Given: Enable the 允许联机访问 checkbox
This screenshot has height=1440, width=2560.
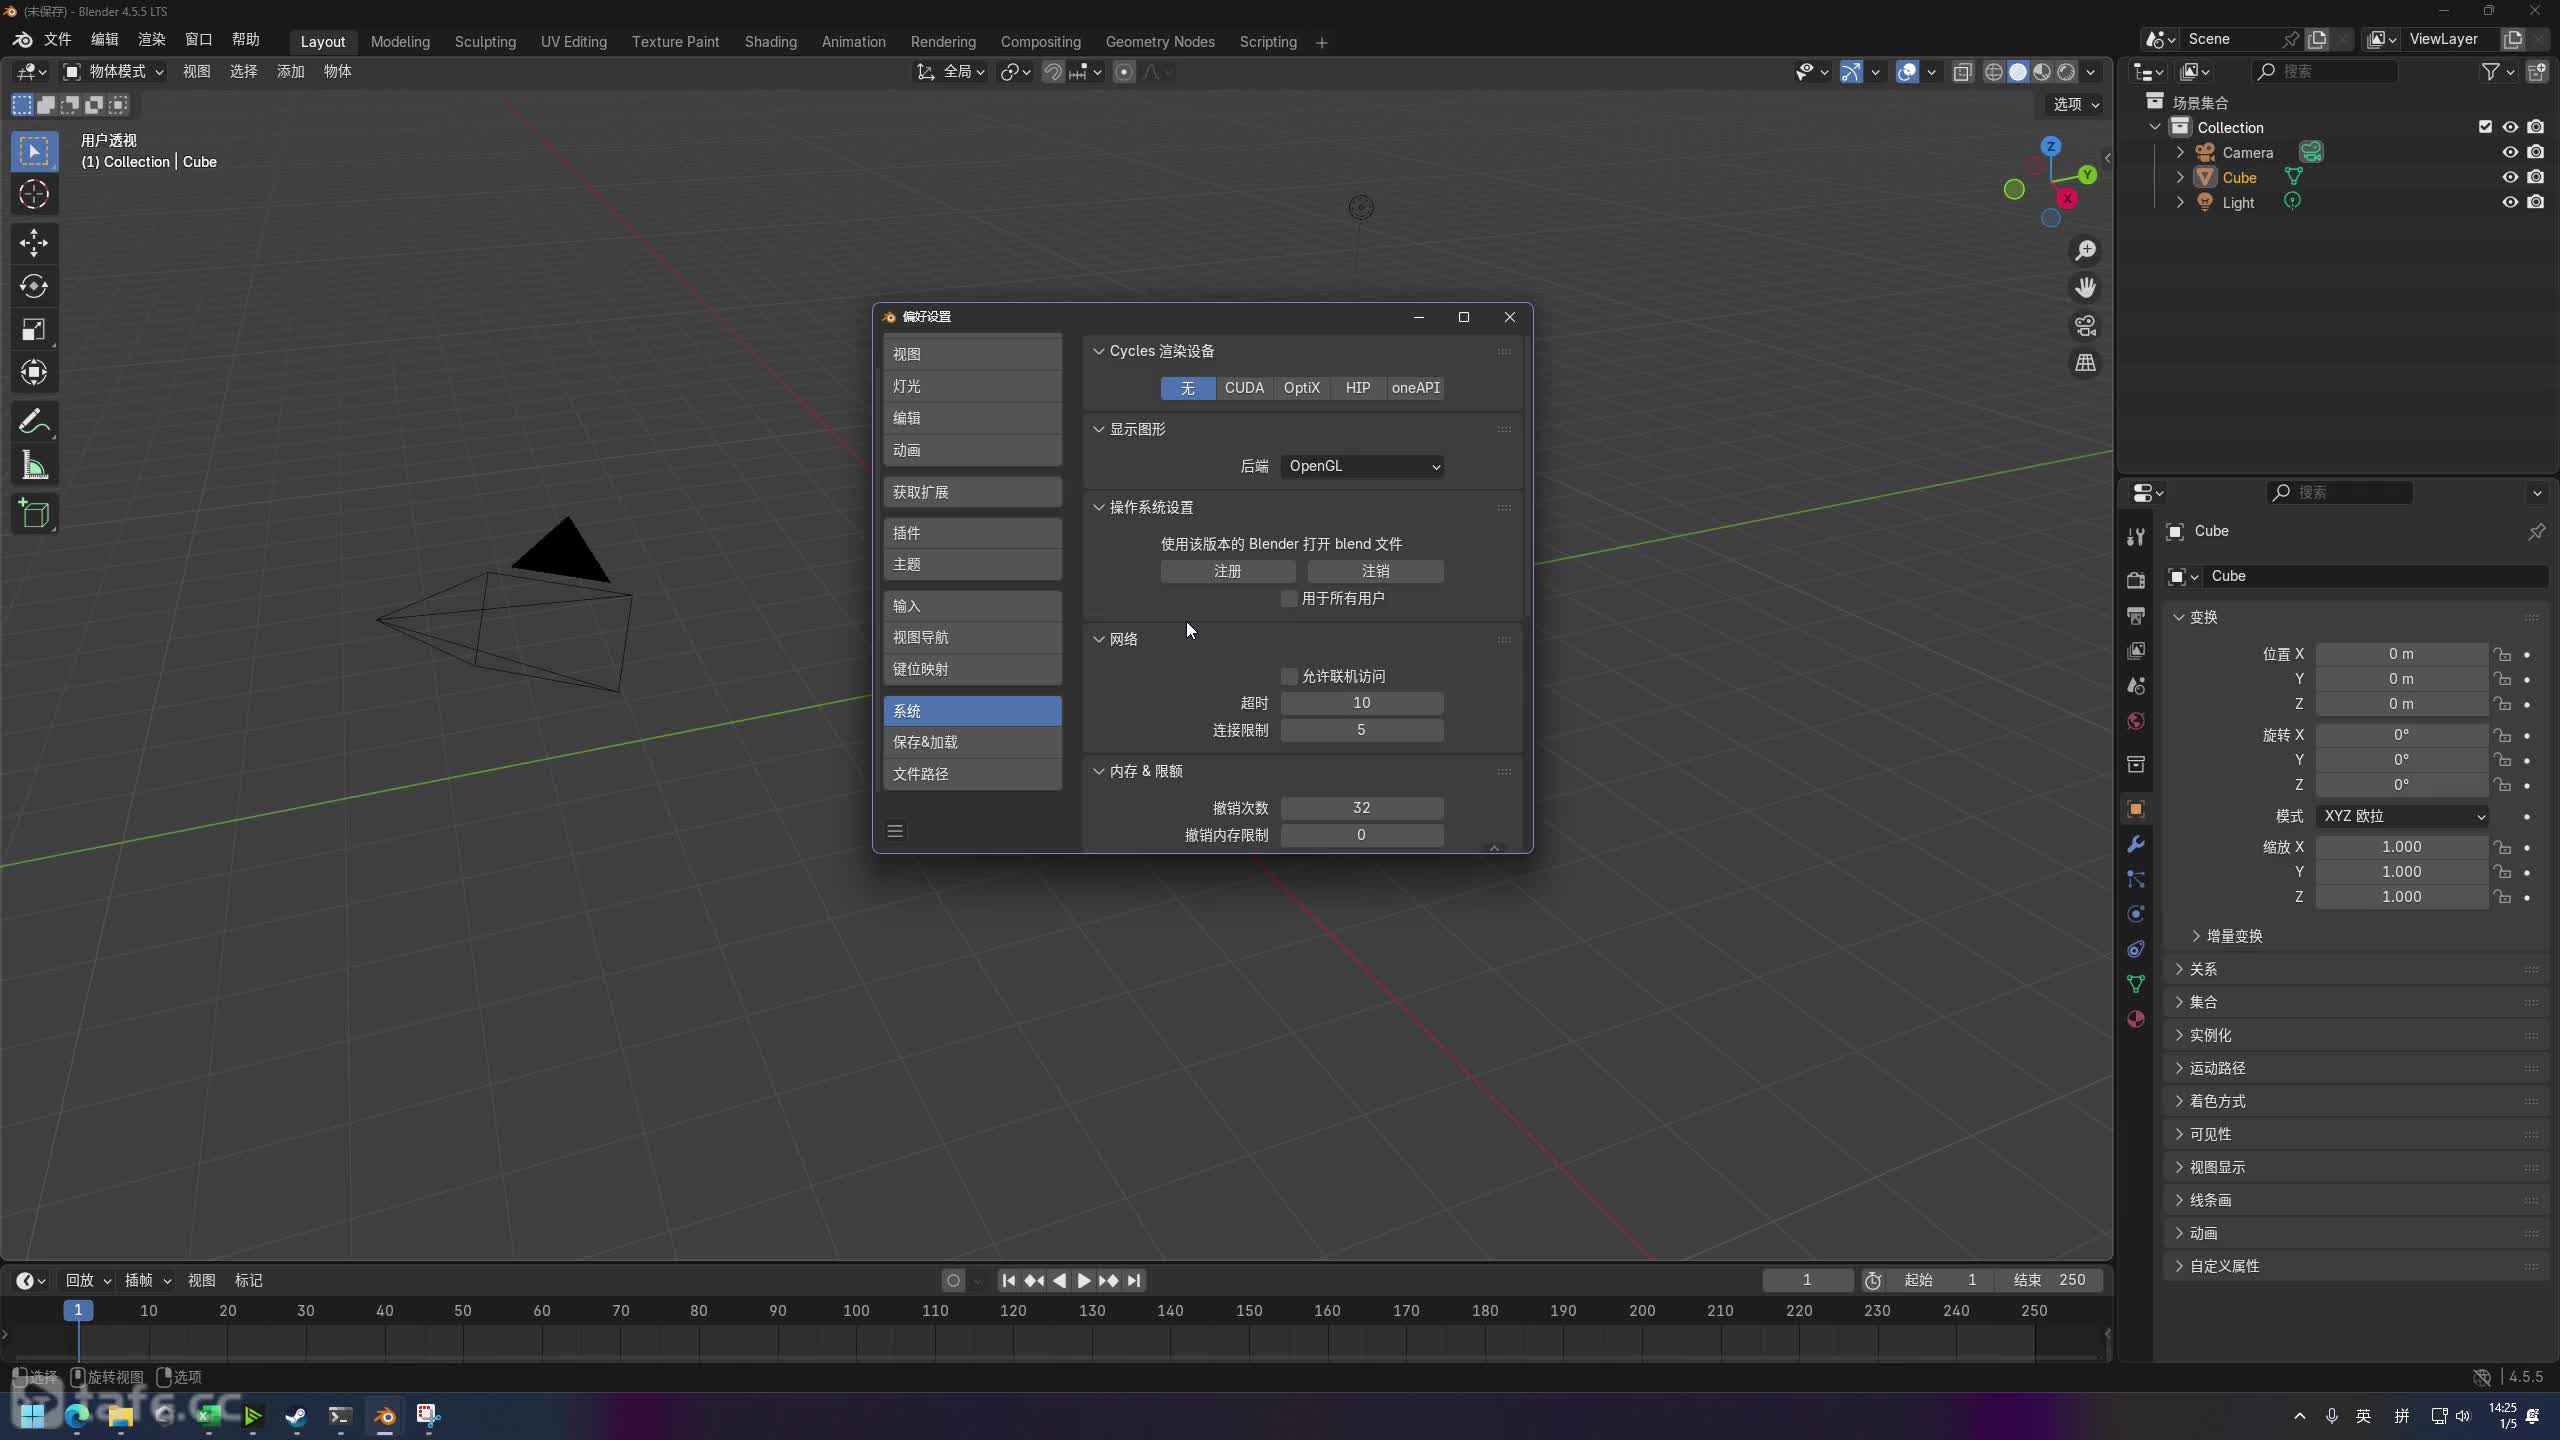Looking at the screenshot, I should click(x=1289, y=677).
